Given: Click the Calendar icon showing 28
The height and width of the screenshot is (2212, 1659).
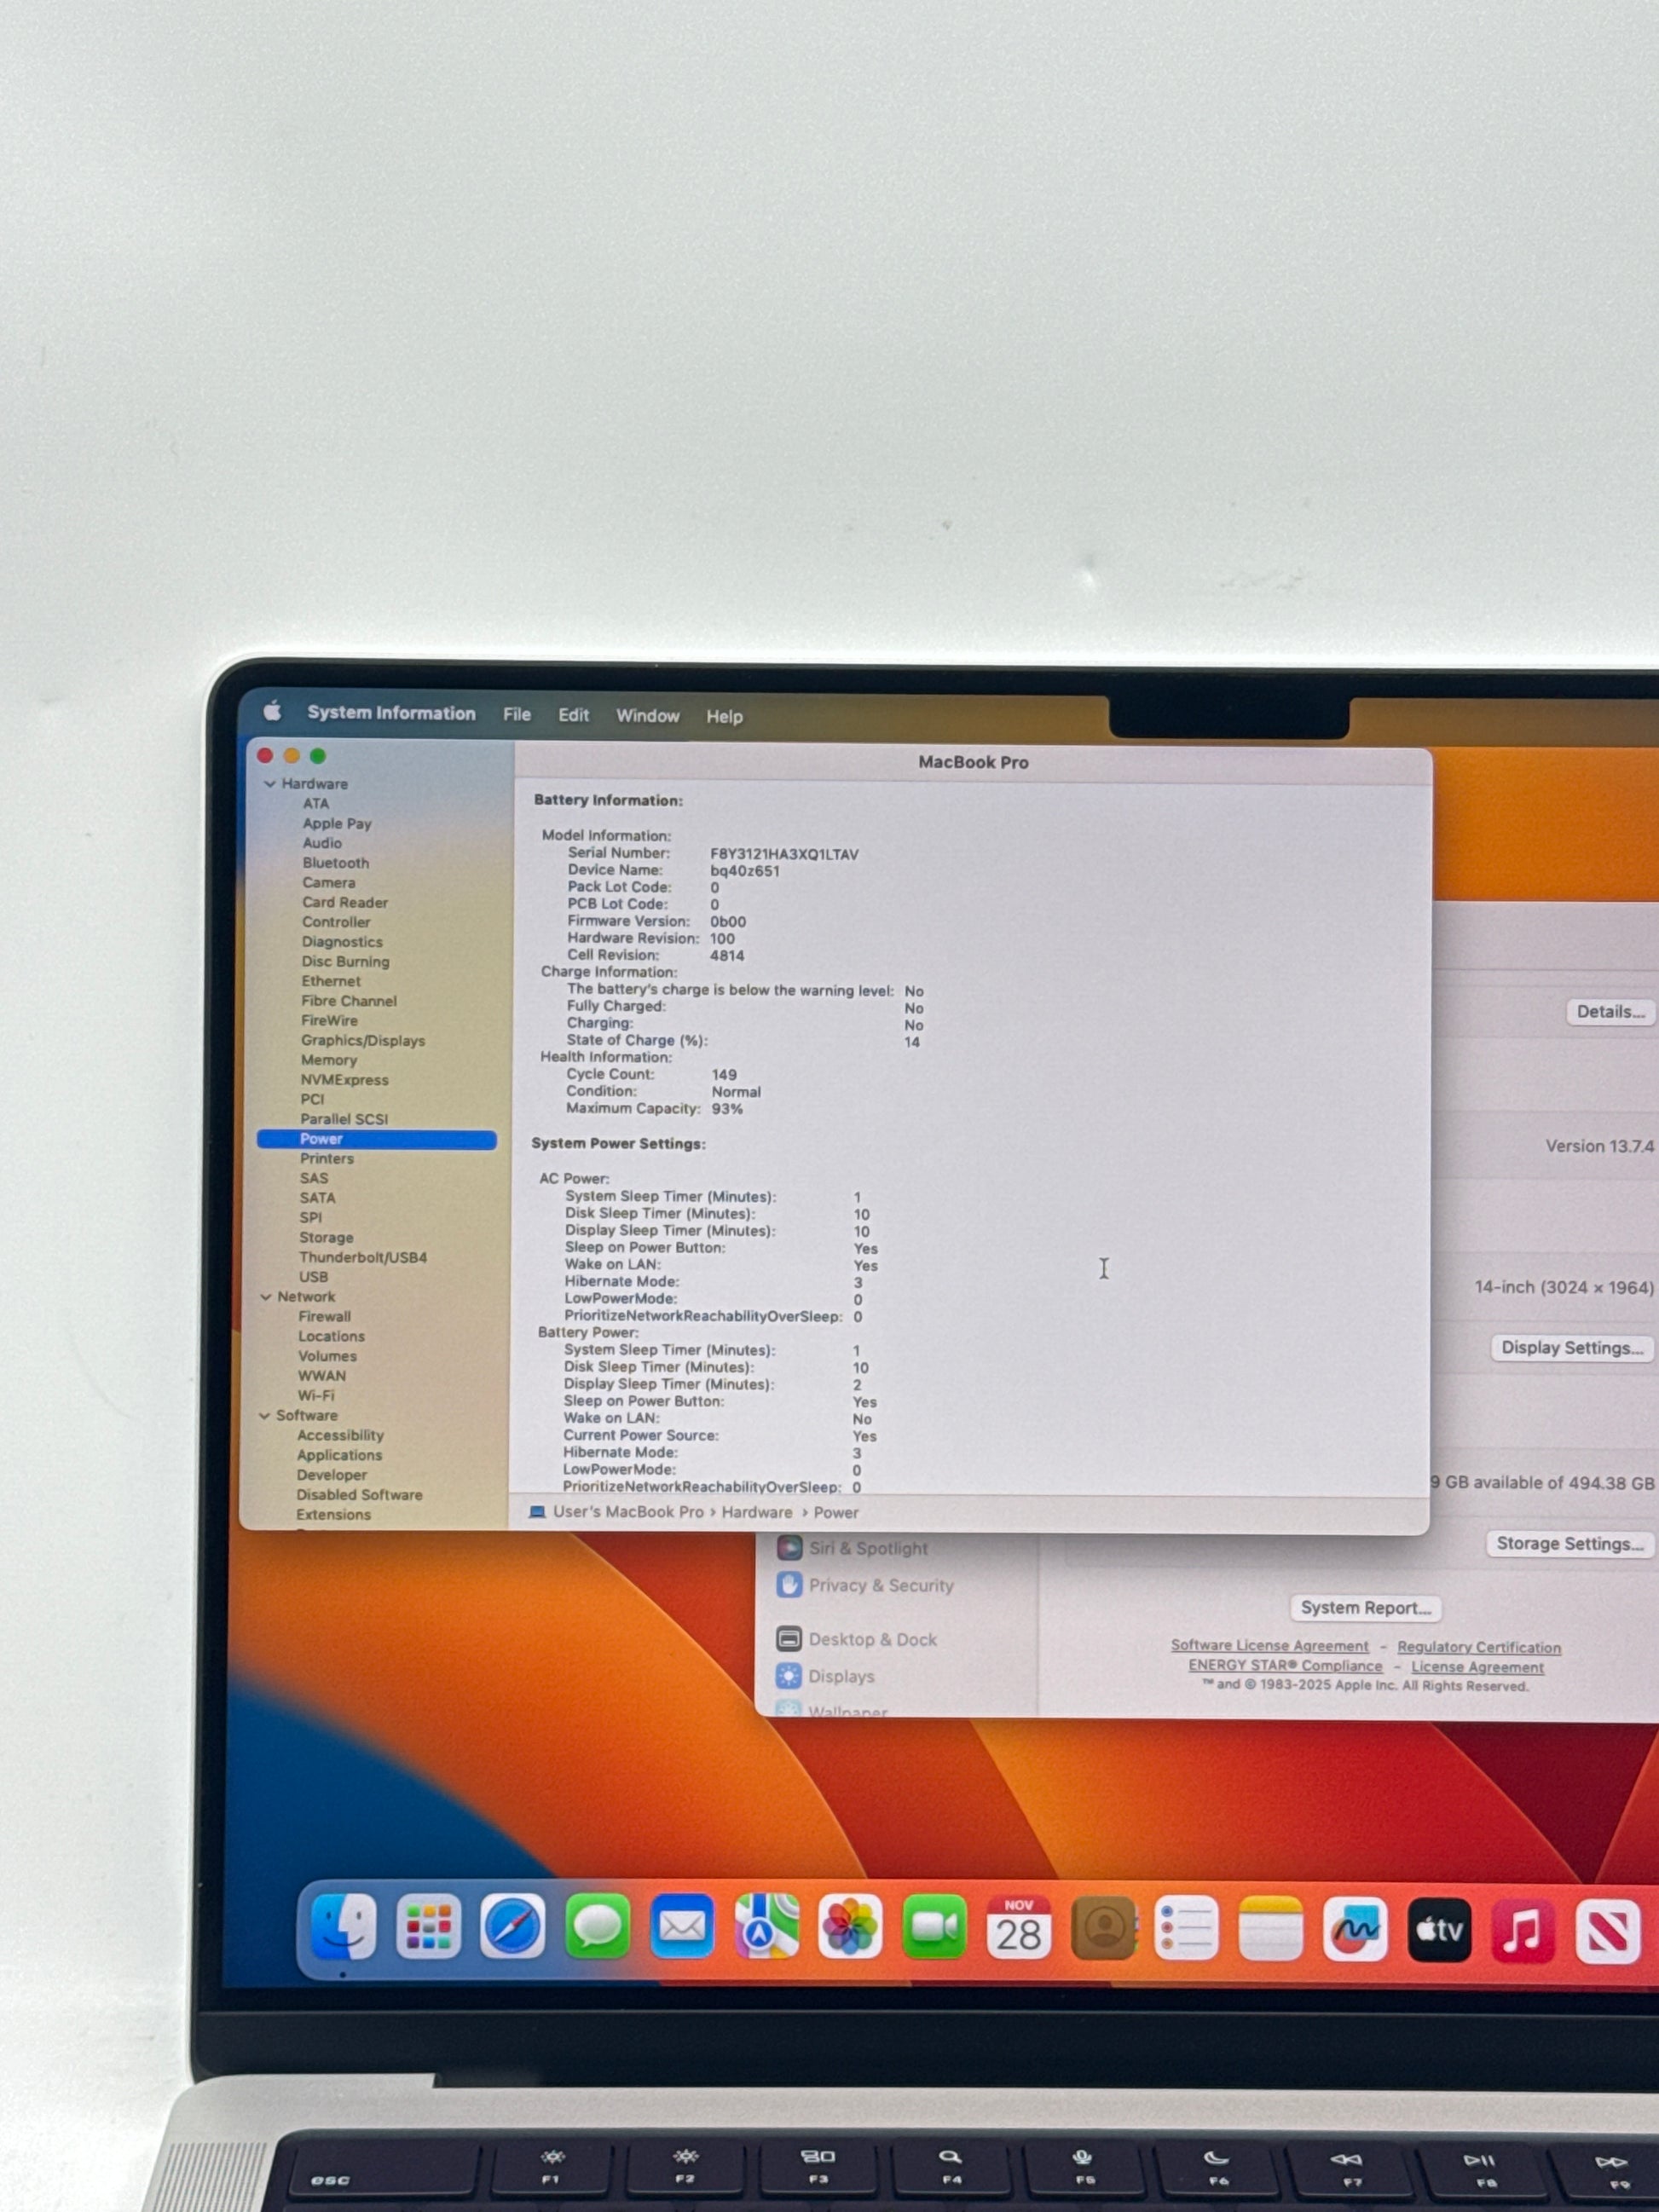Looking at the screenshot, I should (x=1018, y=1928).
